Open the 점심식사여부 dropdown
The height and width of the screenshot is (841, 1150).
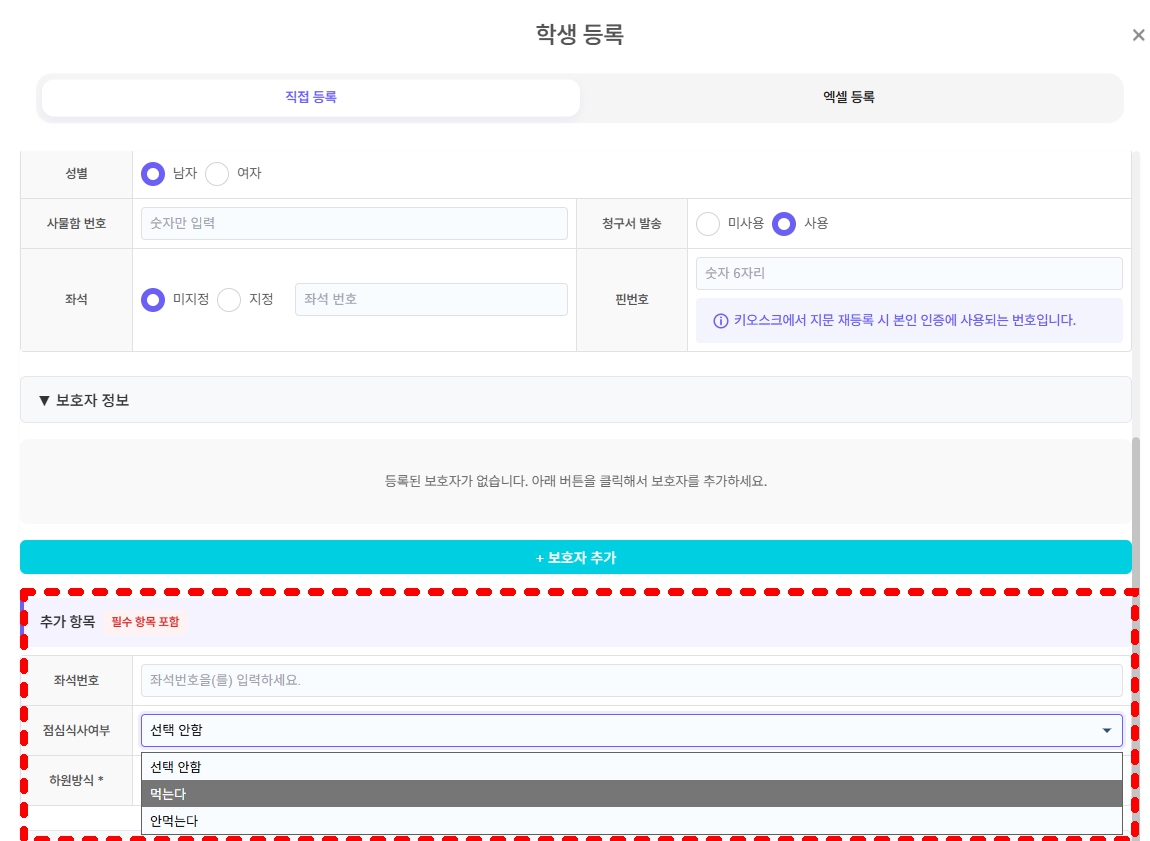tap(632, 730)
